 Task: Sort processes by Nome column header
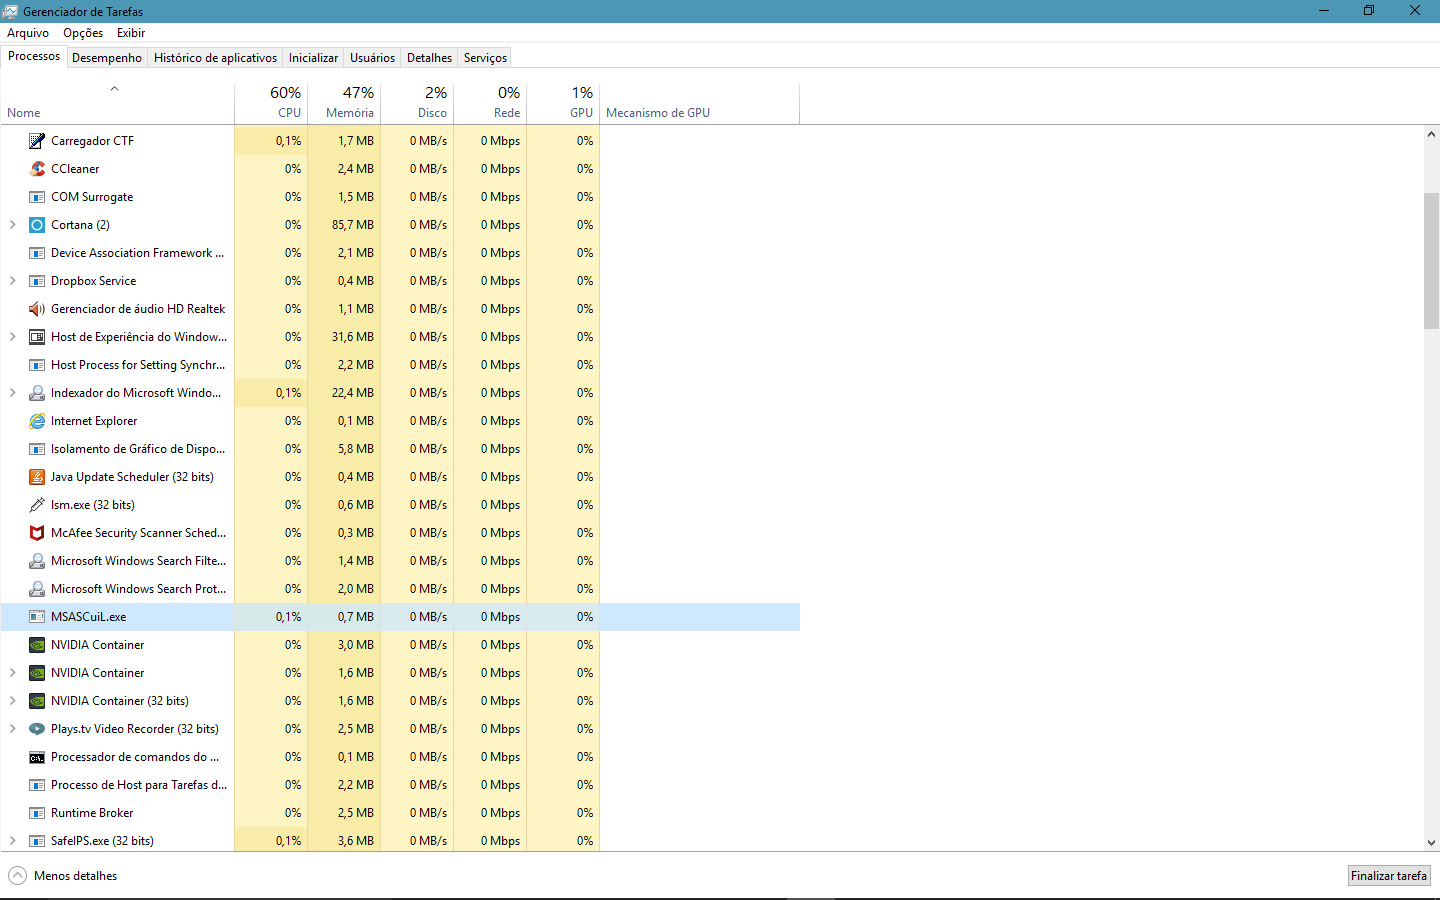117,103
